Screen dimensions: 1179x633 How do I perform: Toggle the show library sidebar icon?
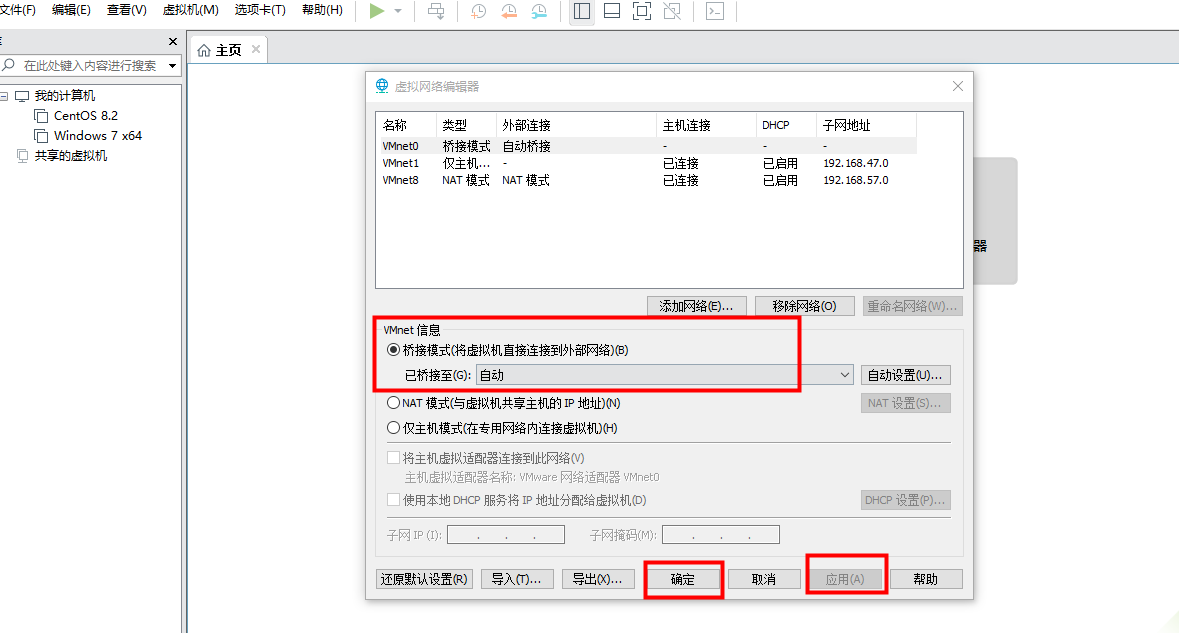(x=582, y=11)
